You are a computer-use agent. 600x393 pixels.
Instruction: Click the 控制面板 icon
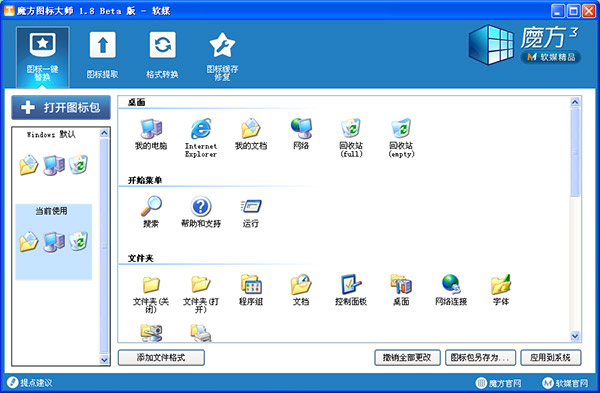pos(351,290)
